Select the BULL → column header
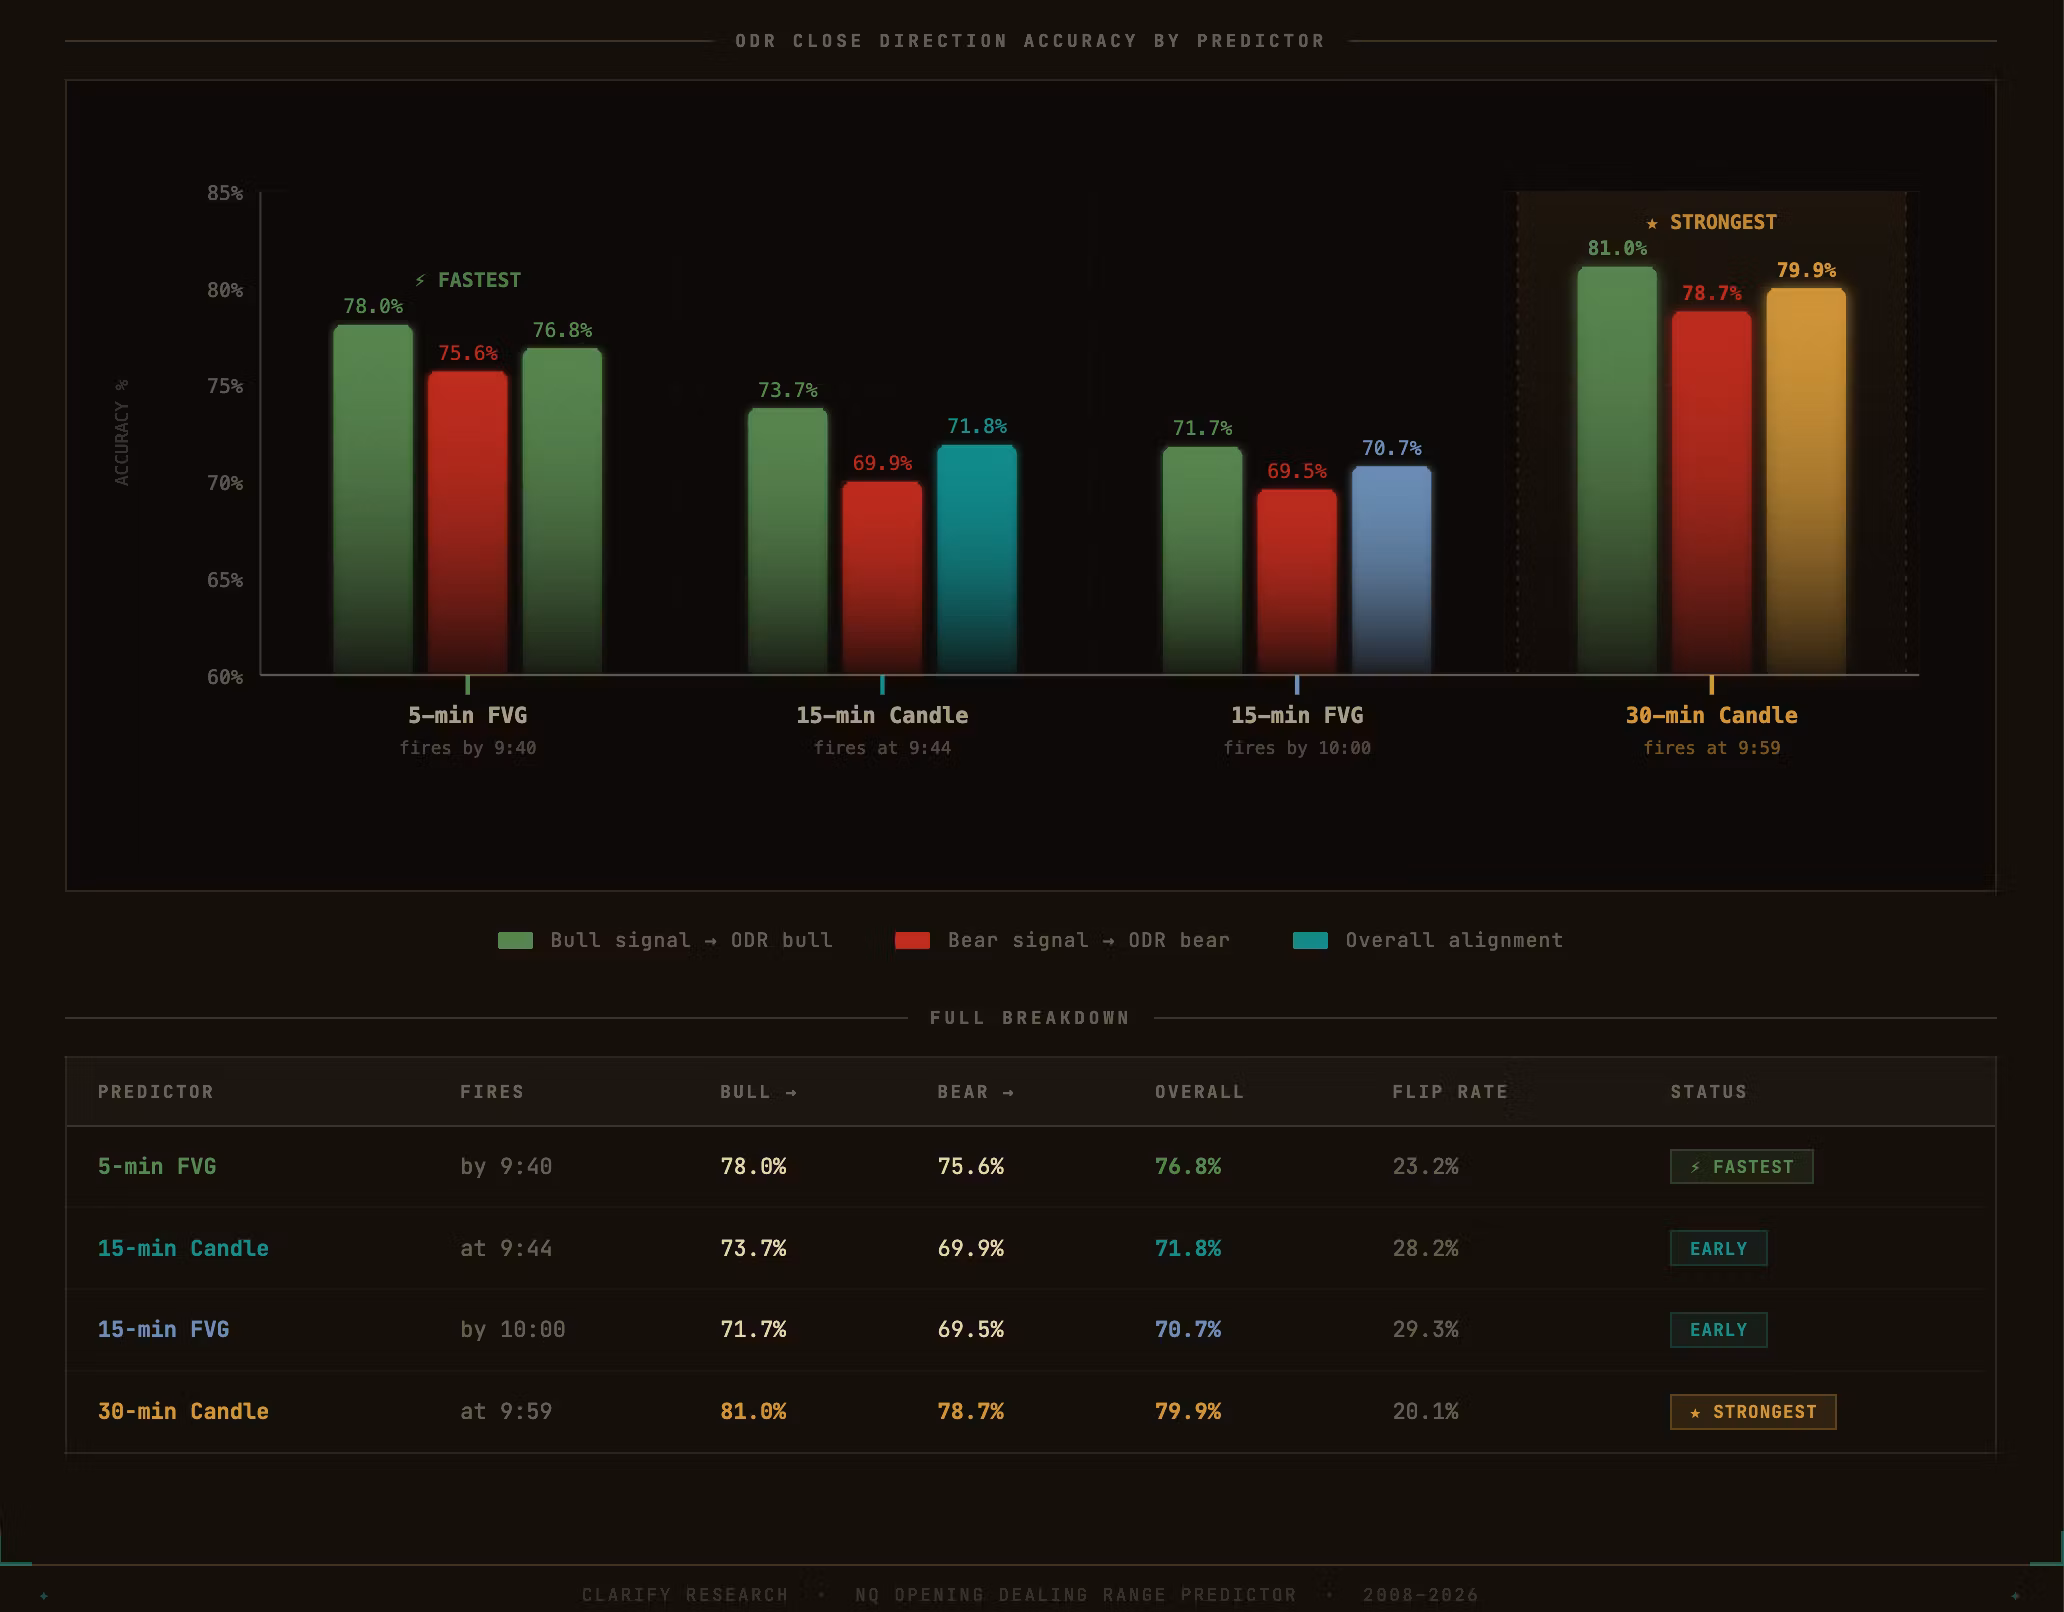This screenshot has width=2064, height=1612. (x=759, y=1092)
